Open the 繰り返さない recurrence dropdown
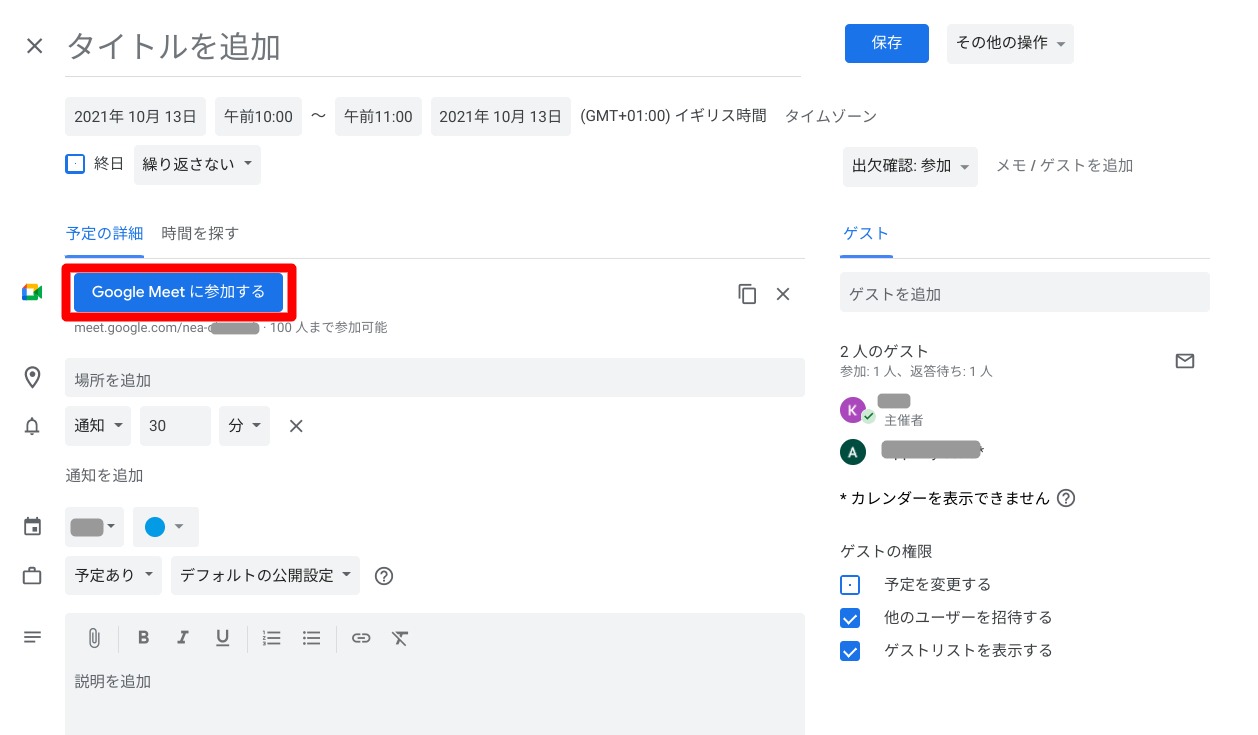1258x735 pixels. point(197,163)
